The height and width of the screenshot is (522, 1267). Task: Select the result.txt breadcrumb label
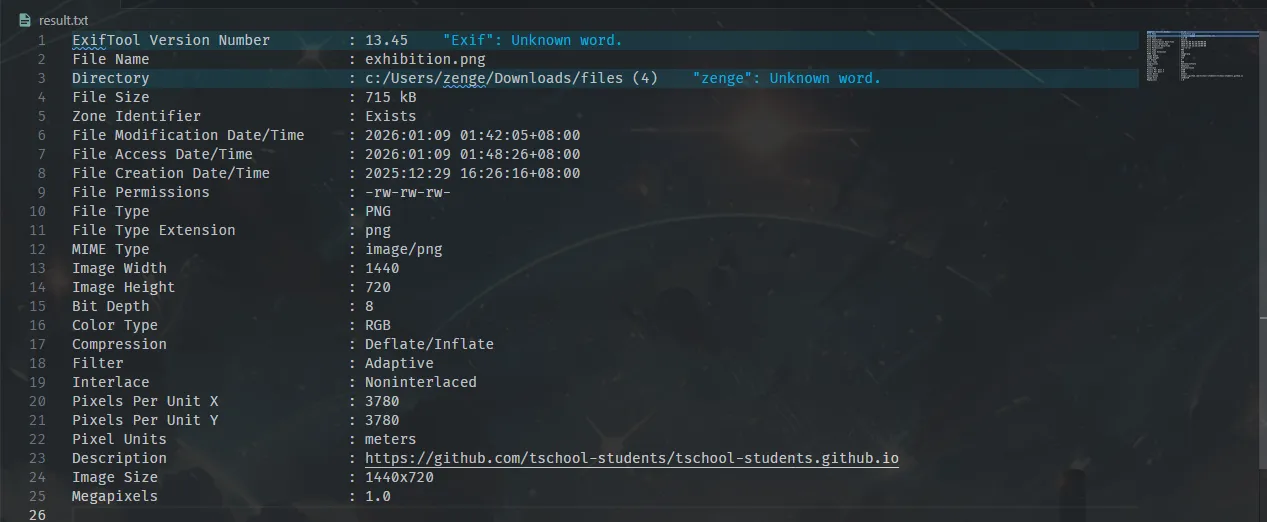coord(63,19)
